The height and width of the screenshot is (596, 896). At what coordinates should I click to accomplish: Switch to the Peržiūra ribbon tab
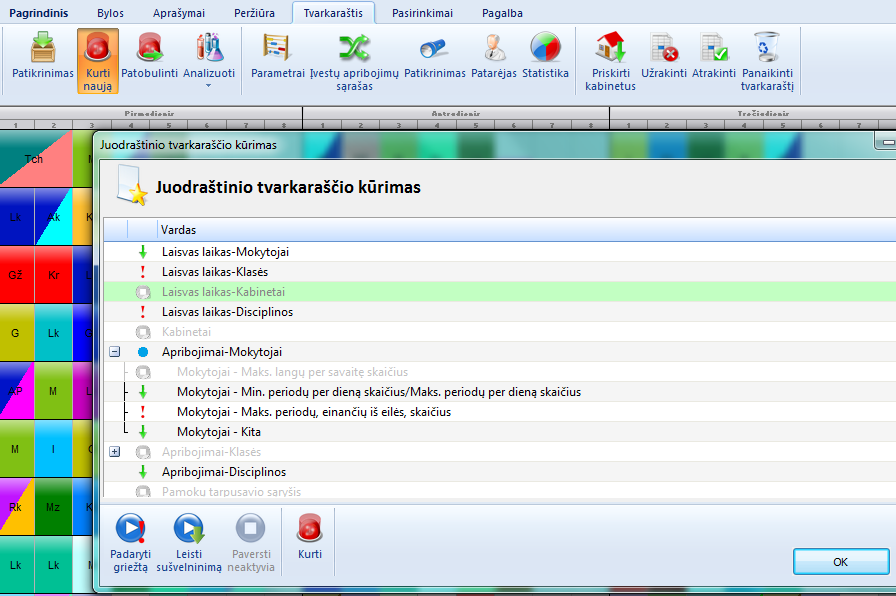click(256, 13)
